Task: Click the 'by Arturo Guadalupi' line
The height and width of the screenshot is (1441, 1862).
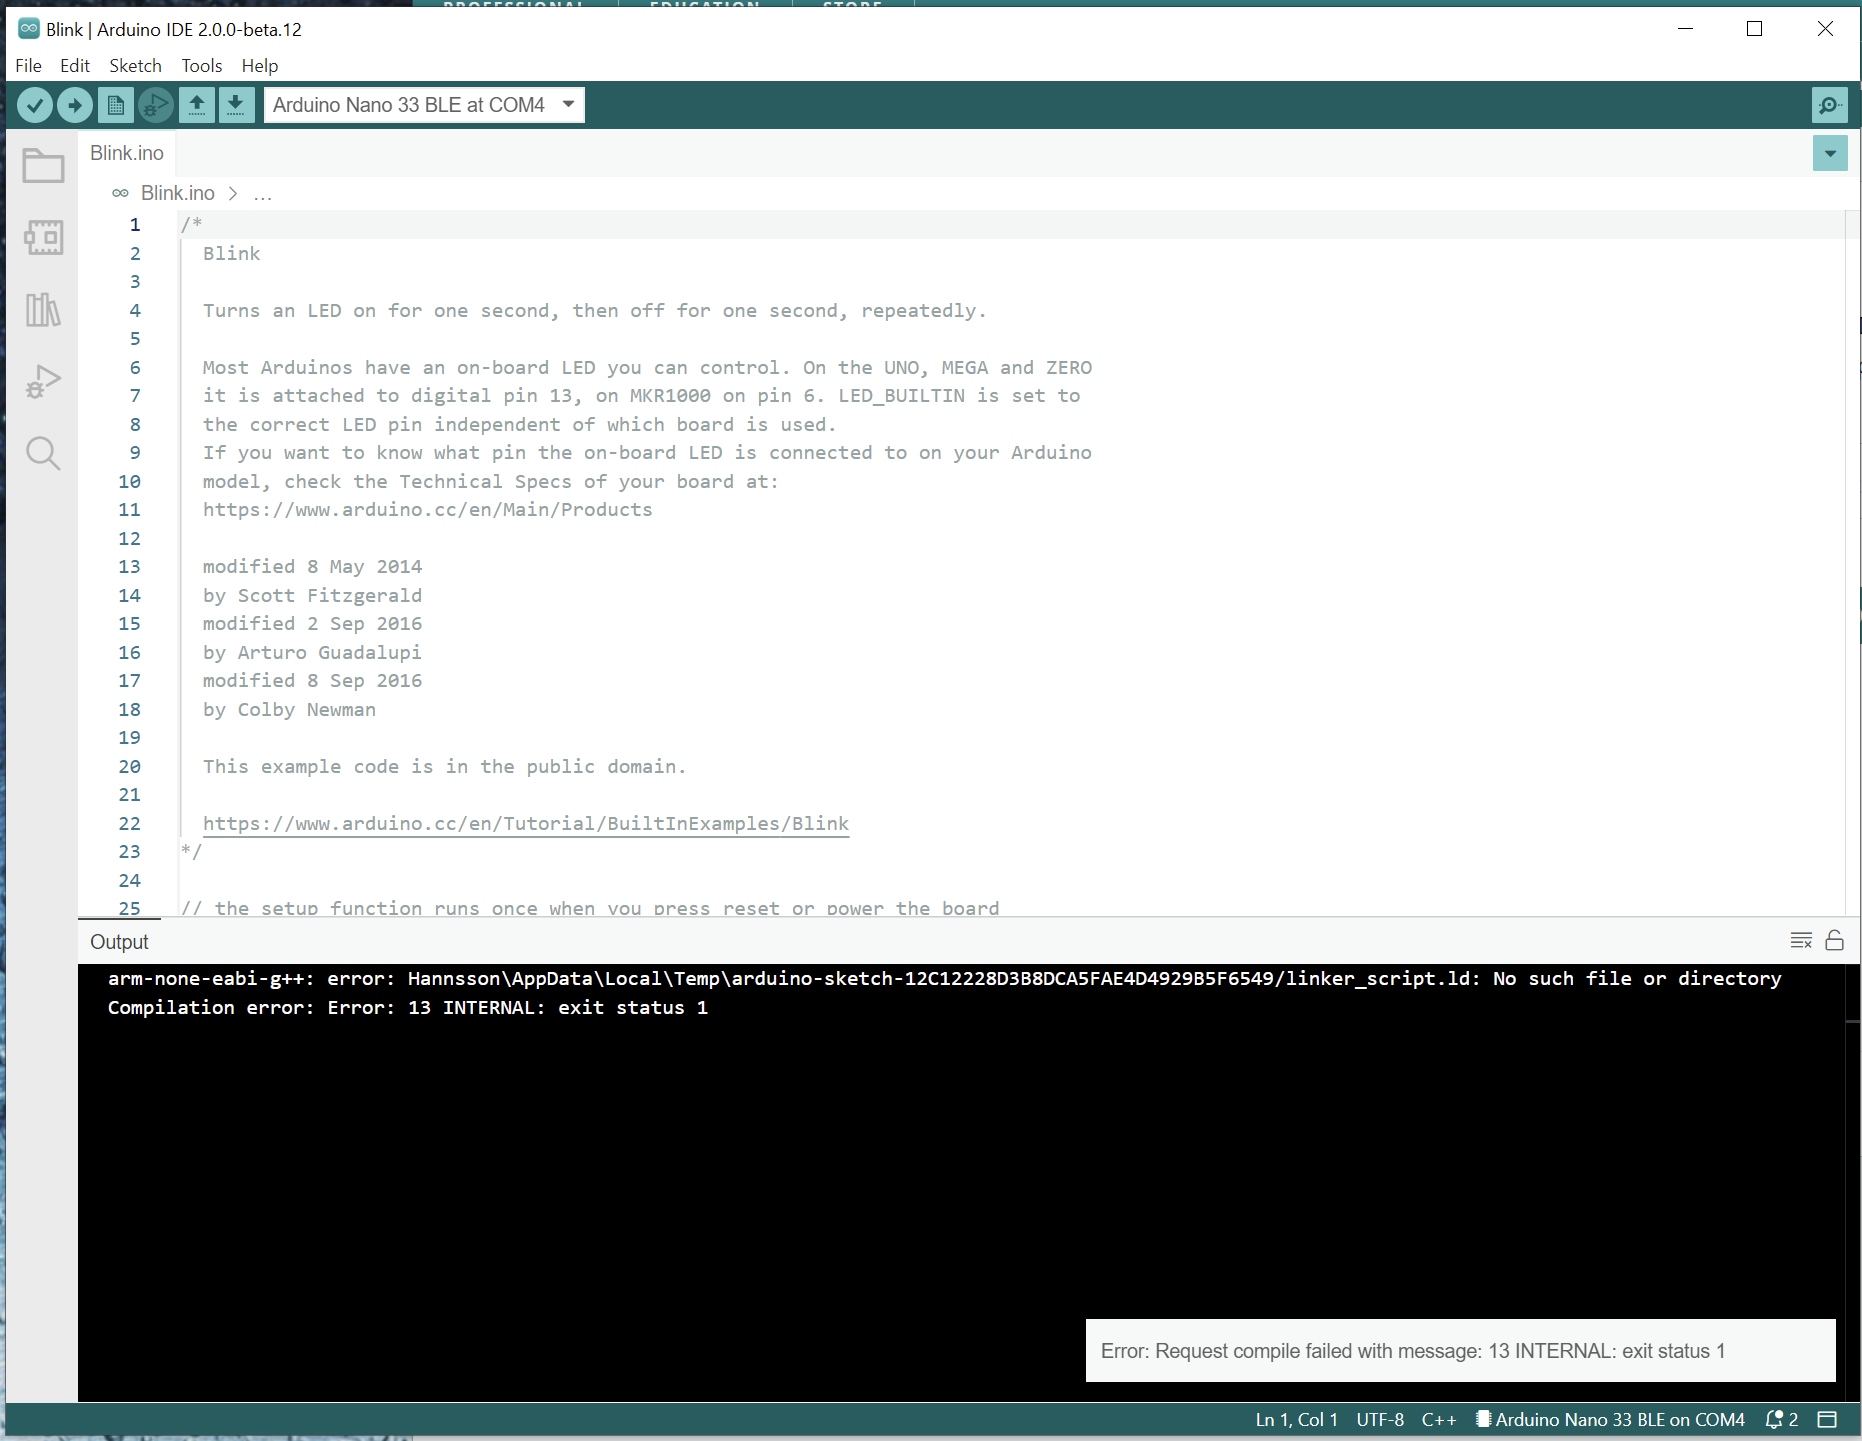Action: click(312, 652)
